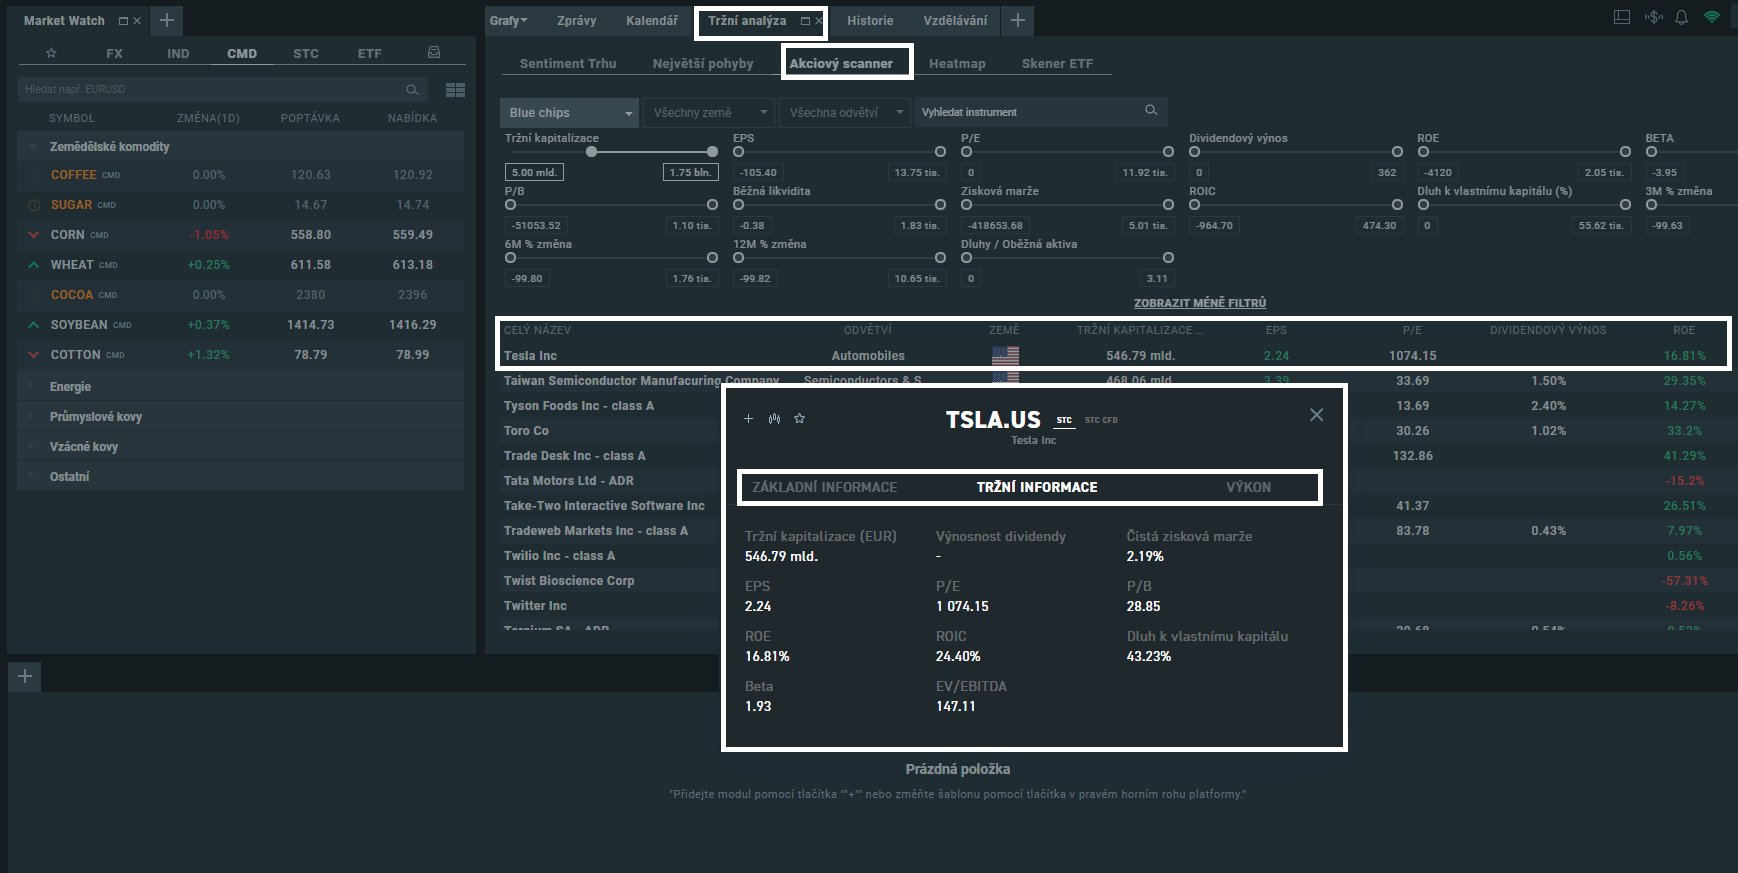1738x873 pixels.
Task: Click the orange circle beside COCOA
Action: click(x=34, y=295)
